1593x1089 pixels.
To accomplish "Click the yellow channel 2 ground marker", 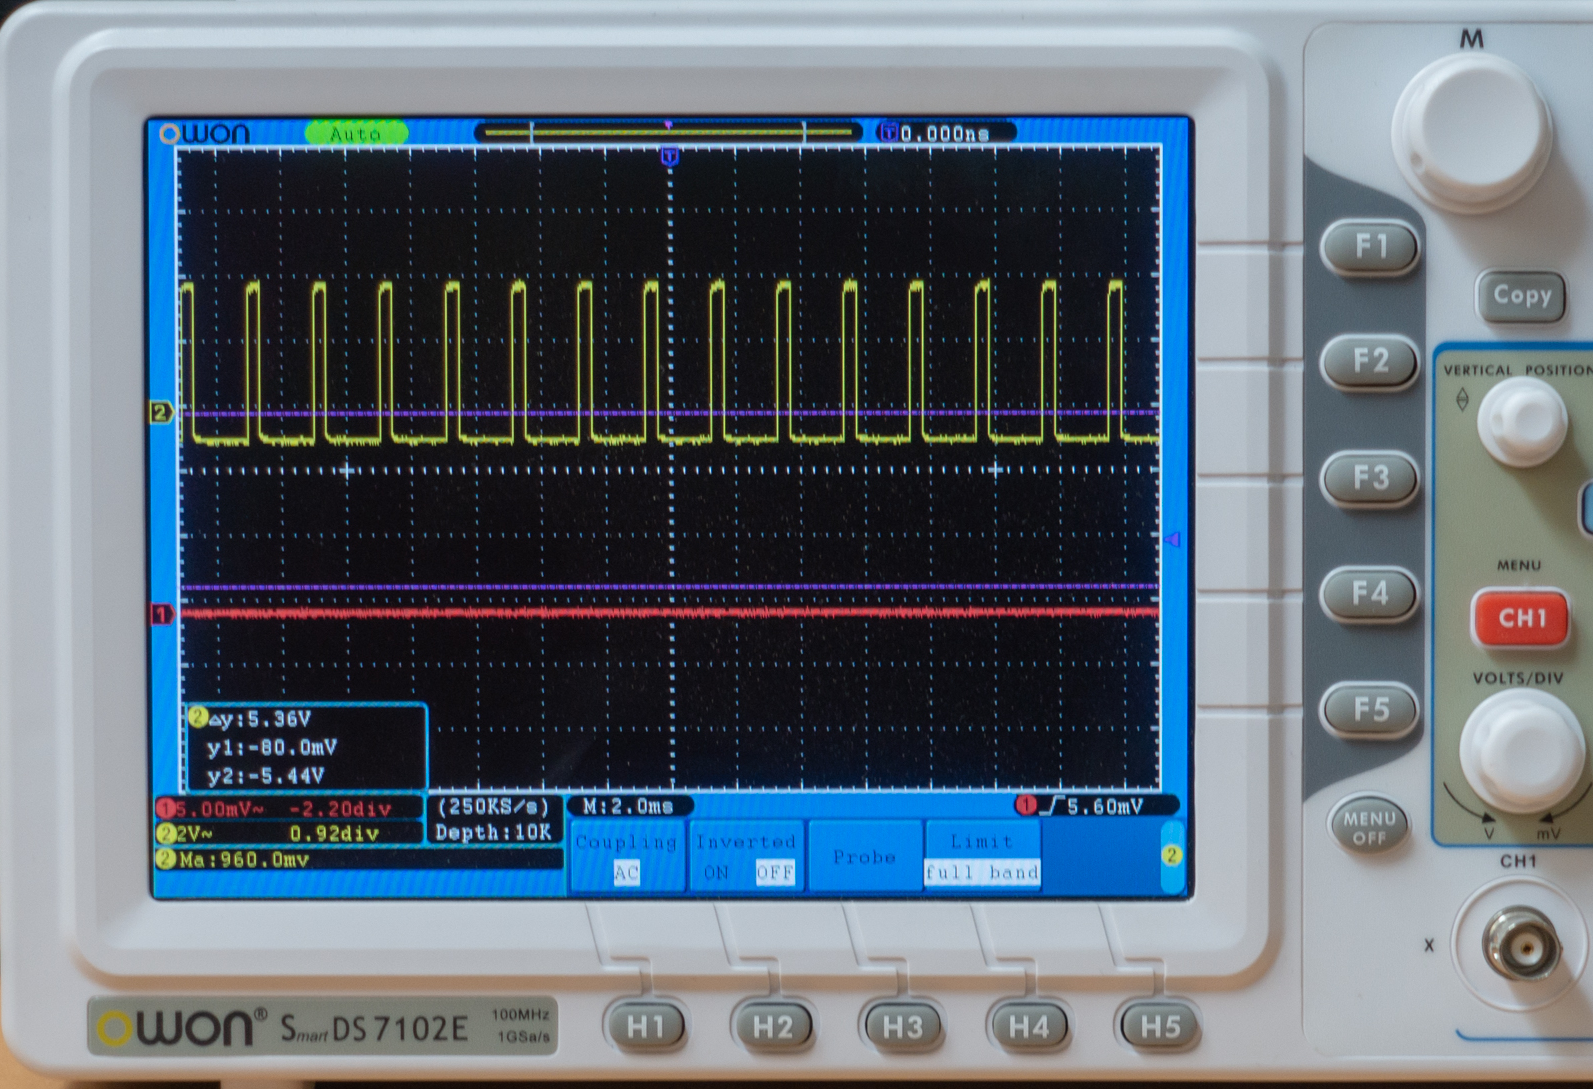I will click(x=161, y=412).
